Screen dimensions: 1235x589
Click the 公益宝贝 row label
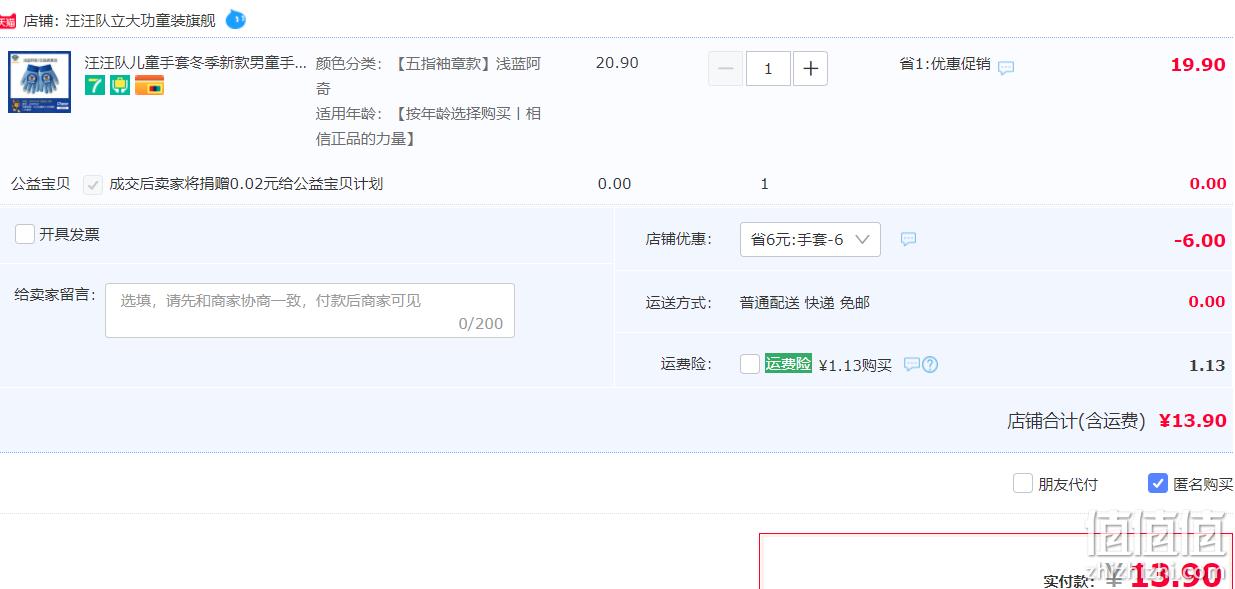point(41,184)
